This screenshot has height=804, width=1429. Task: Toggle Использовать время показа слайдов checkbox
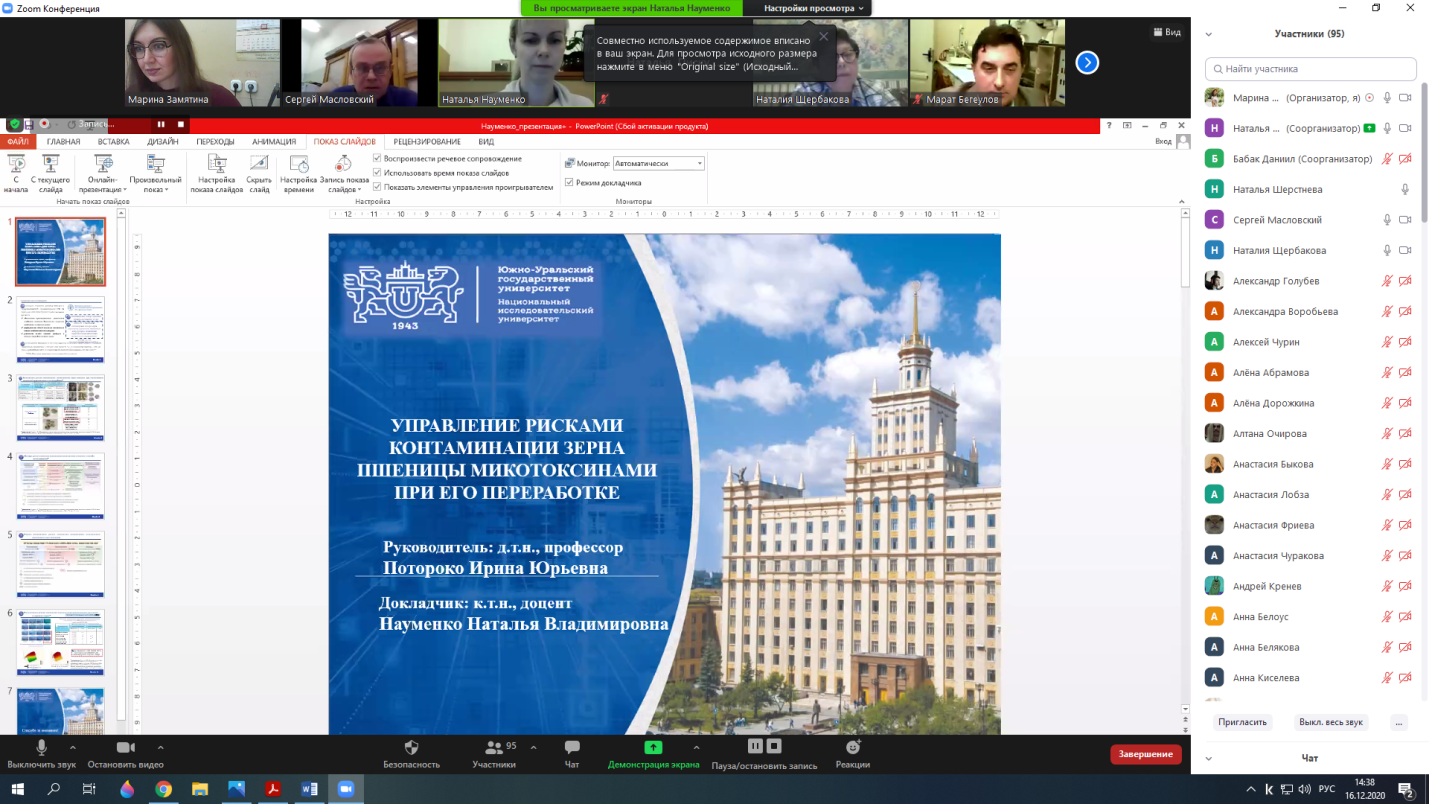377,173
